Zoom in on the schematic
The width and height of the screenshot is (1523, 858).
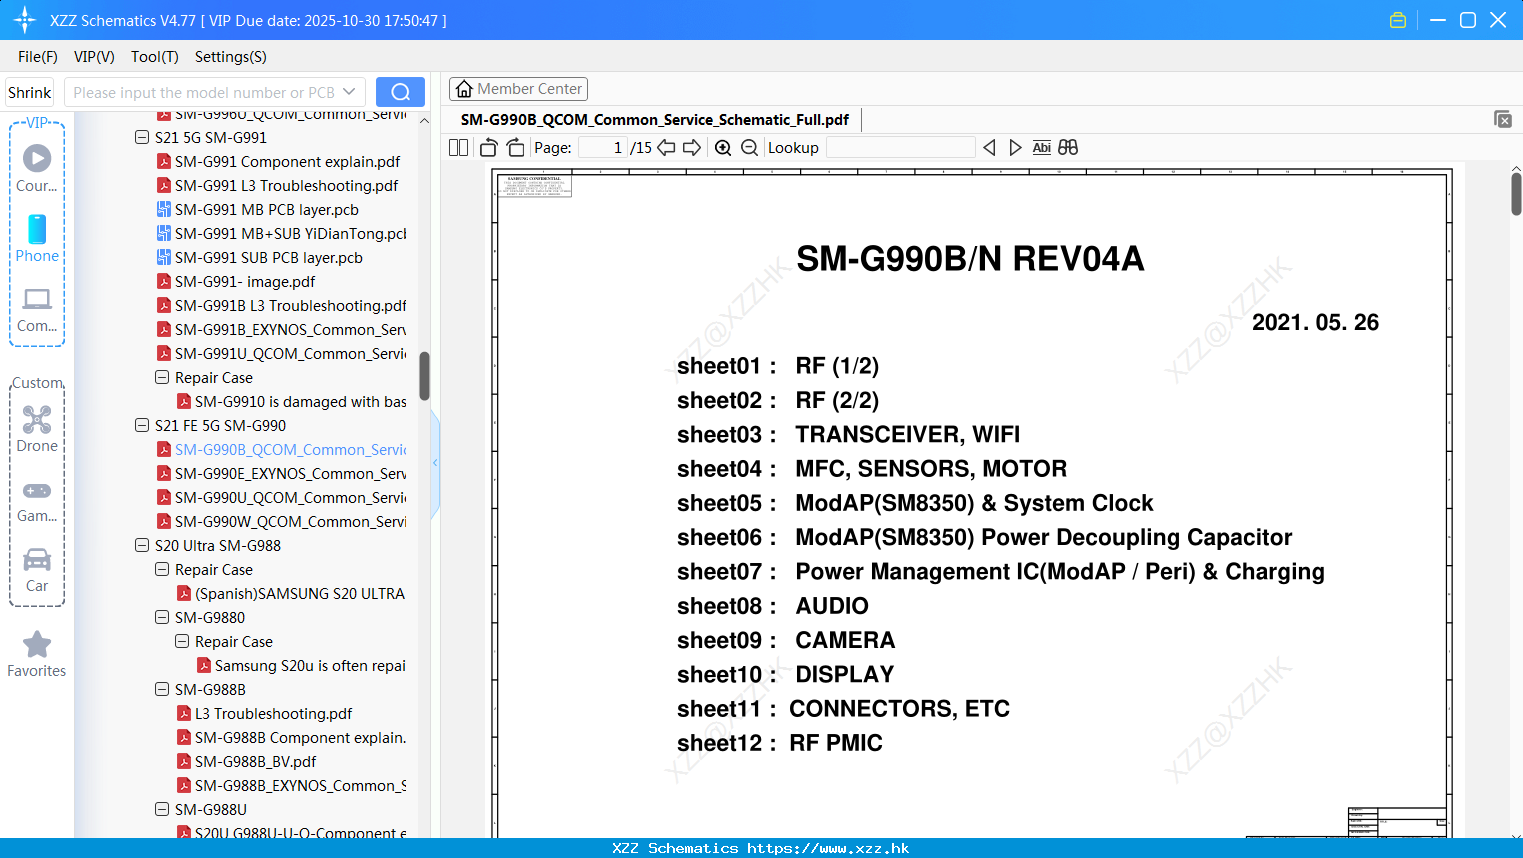point(723,148)
